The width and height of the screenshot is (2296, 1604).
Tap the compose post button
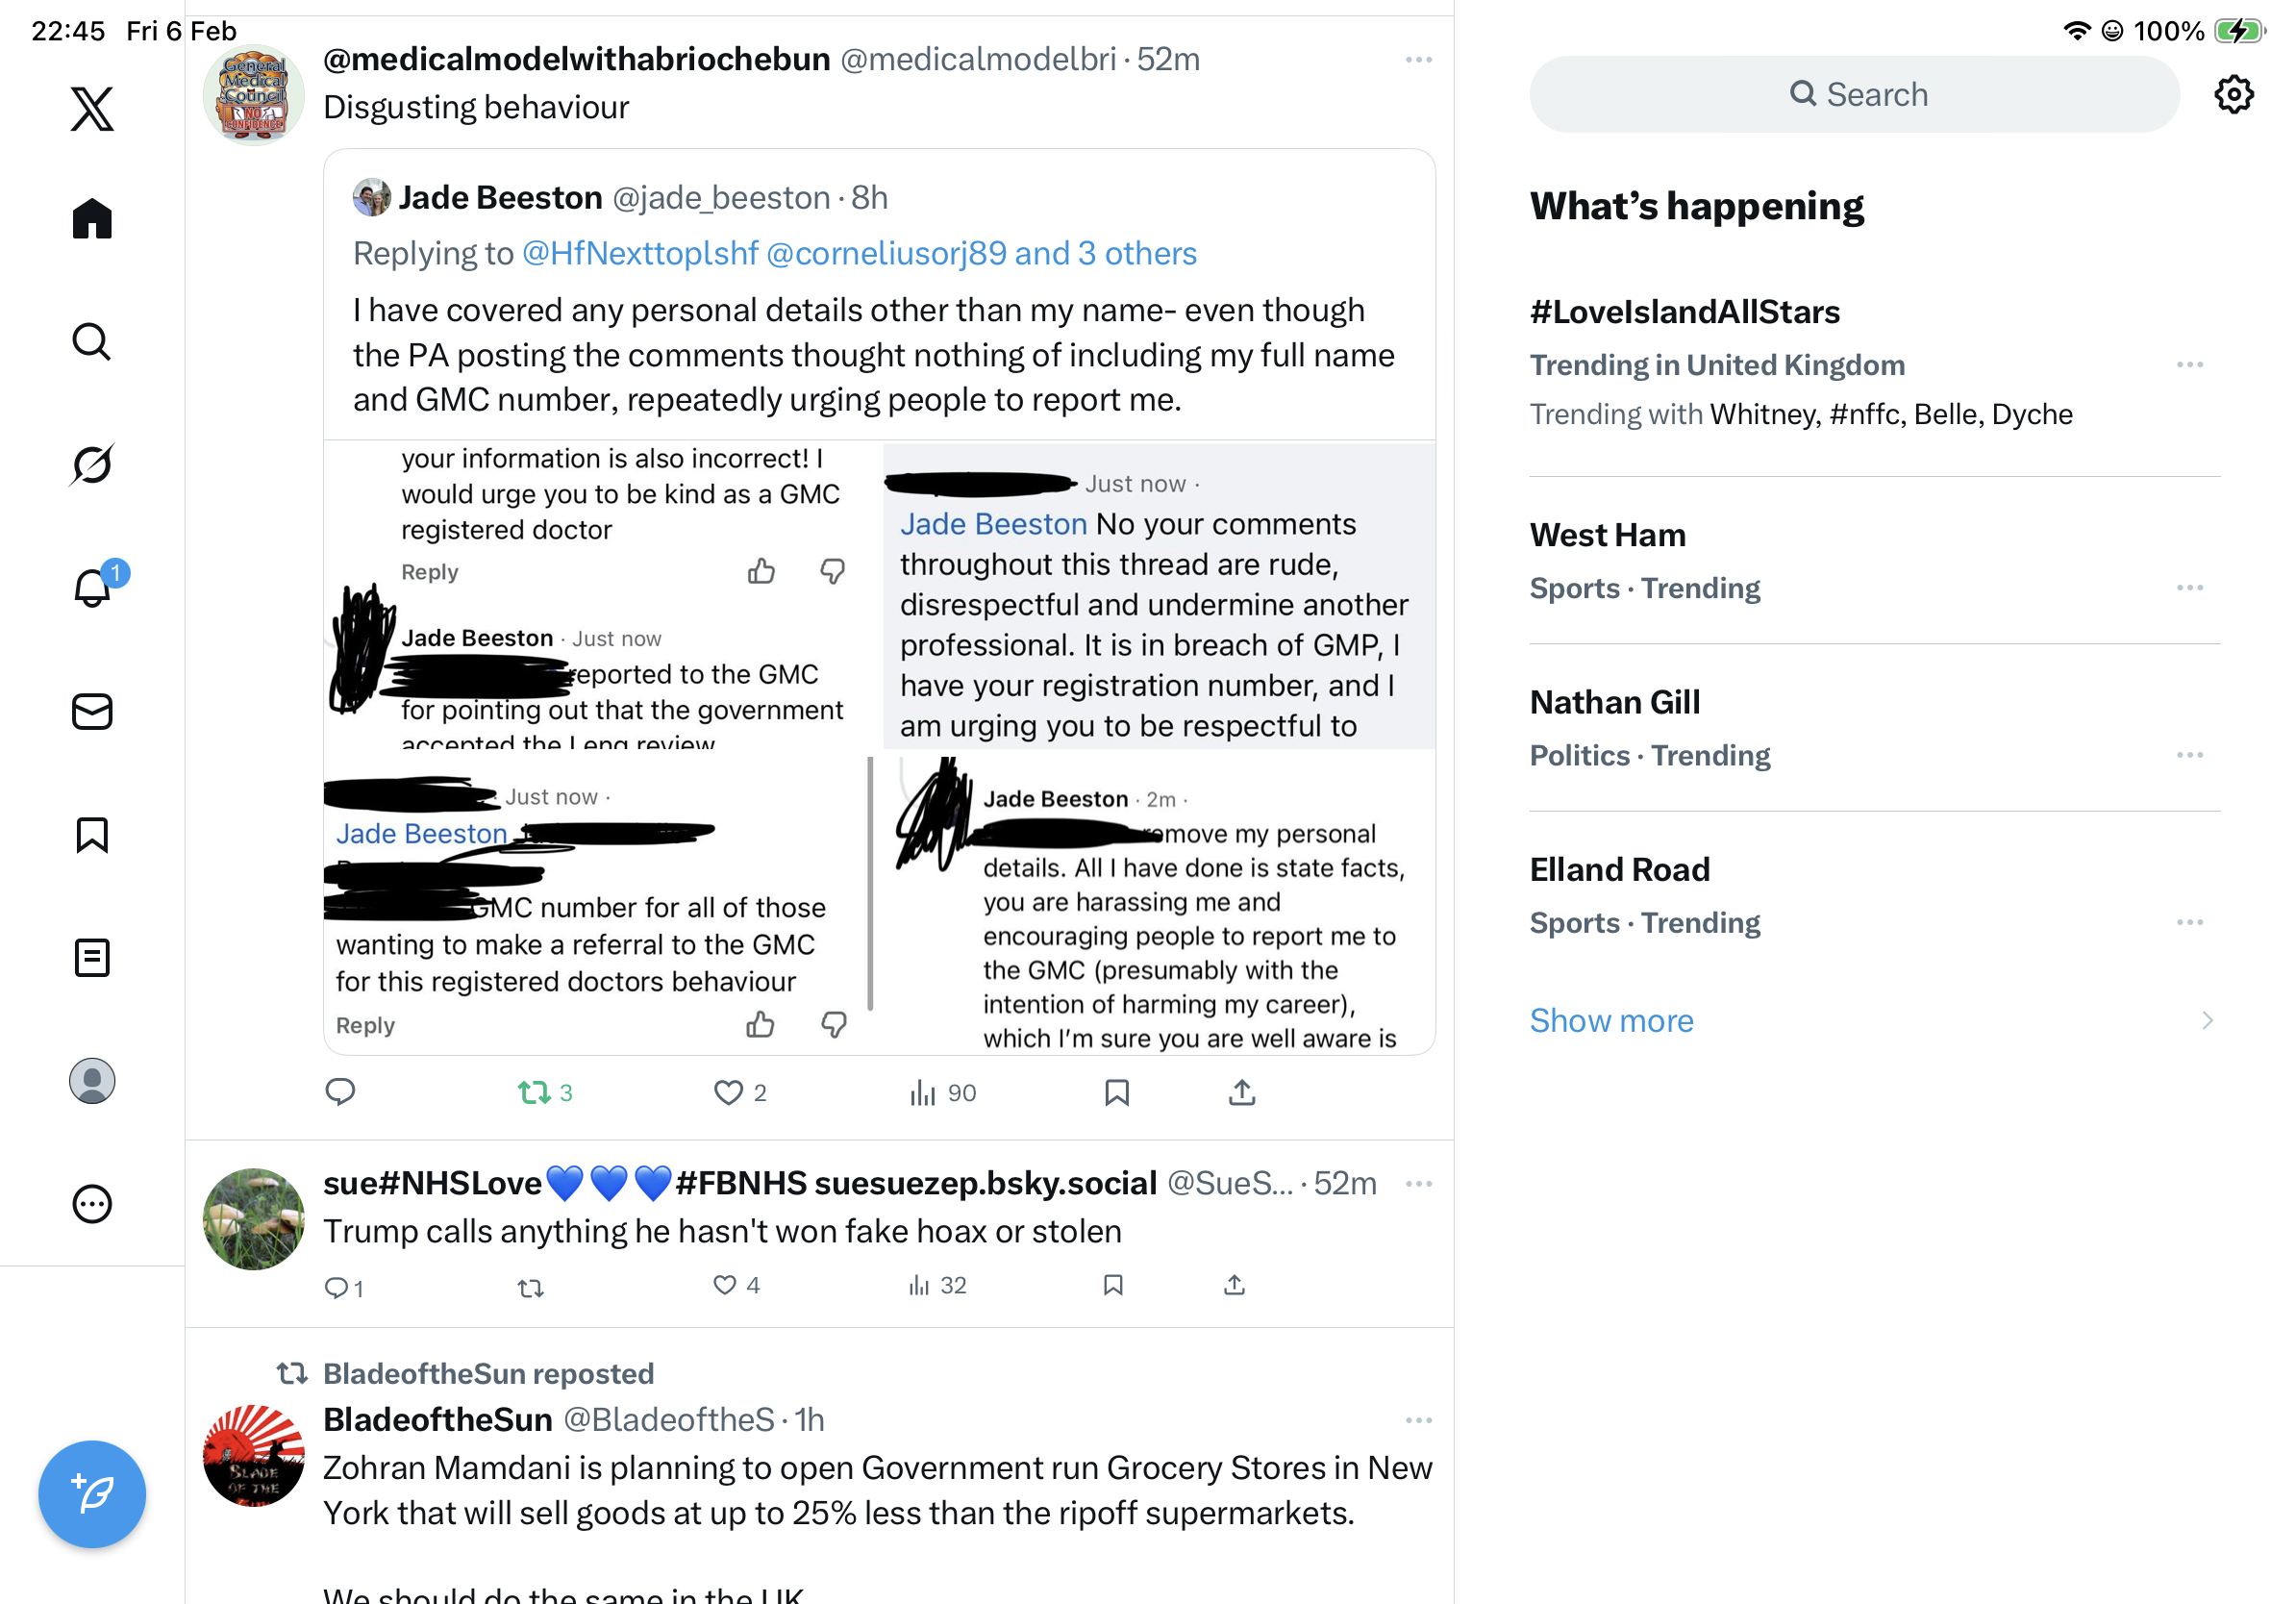pyautogui.click(x=92, y=1494)
